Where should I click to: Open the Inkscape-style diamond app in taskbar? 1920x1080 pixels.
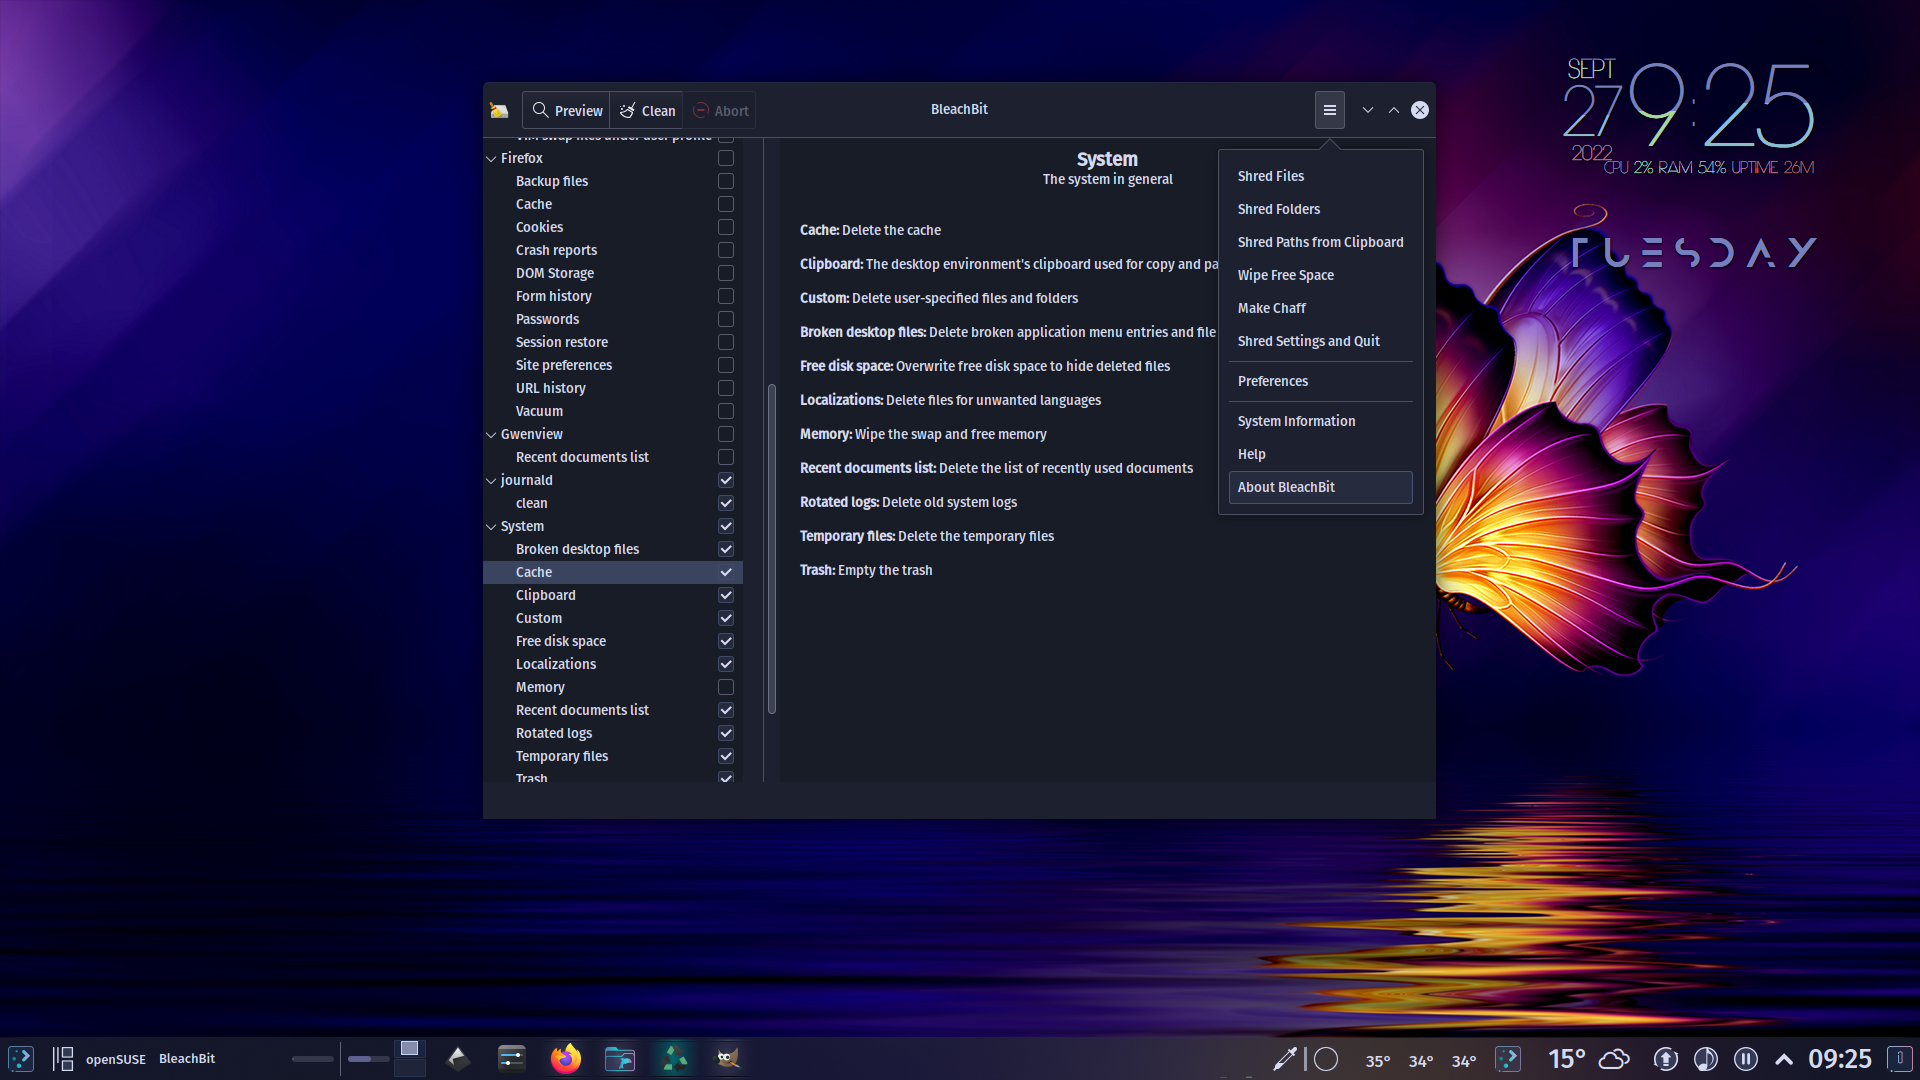pyautogui.click(x=458, y=1058)
